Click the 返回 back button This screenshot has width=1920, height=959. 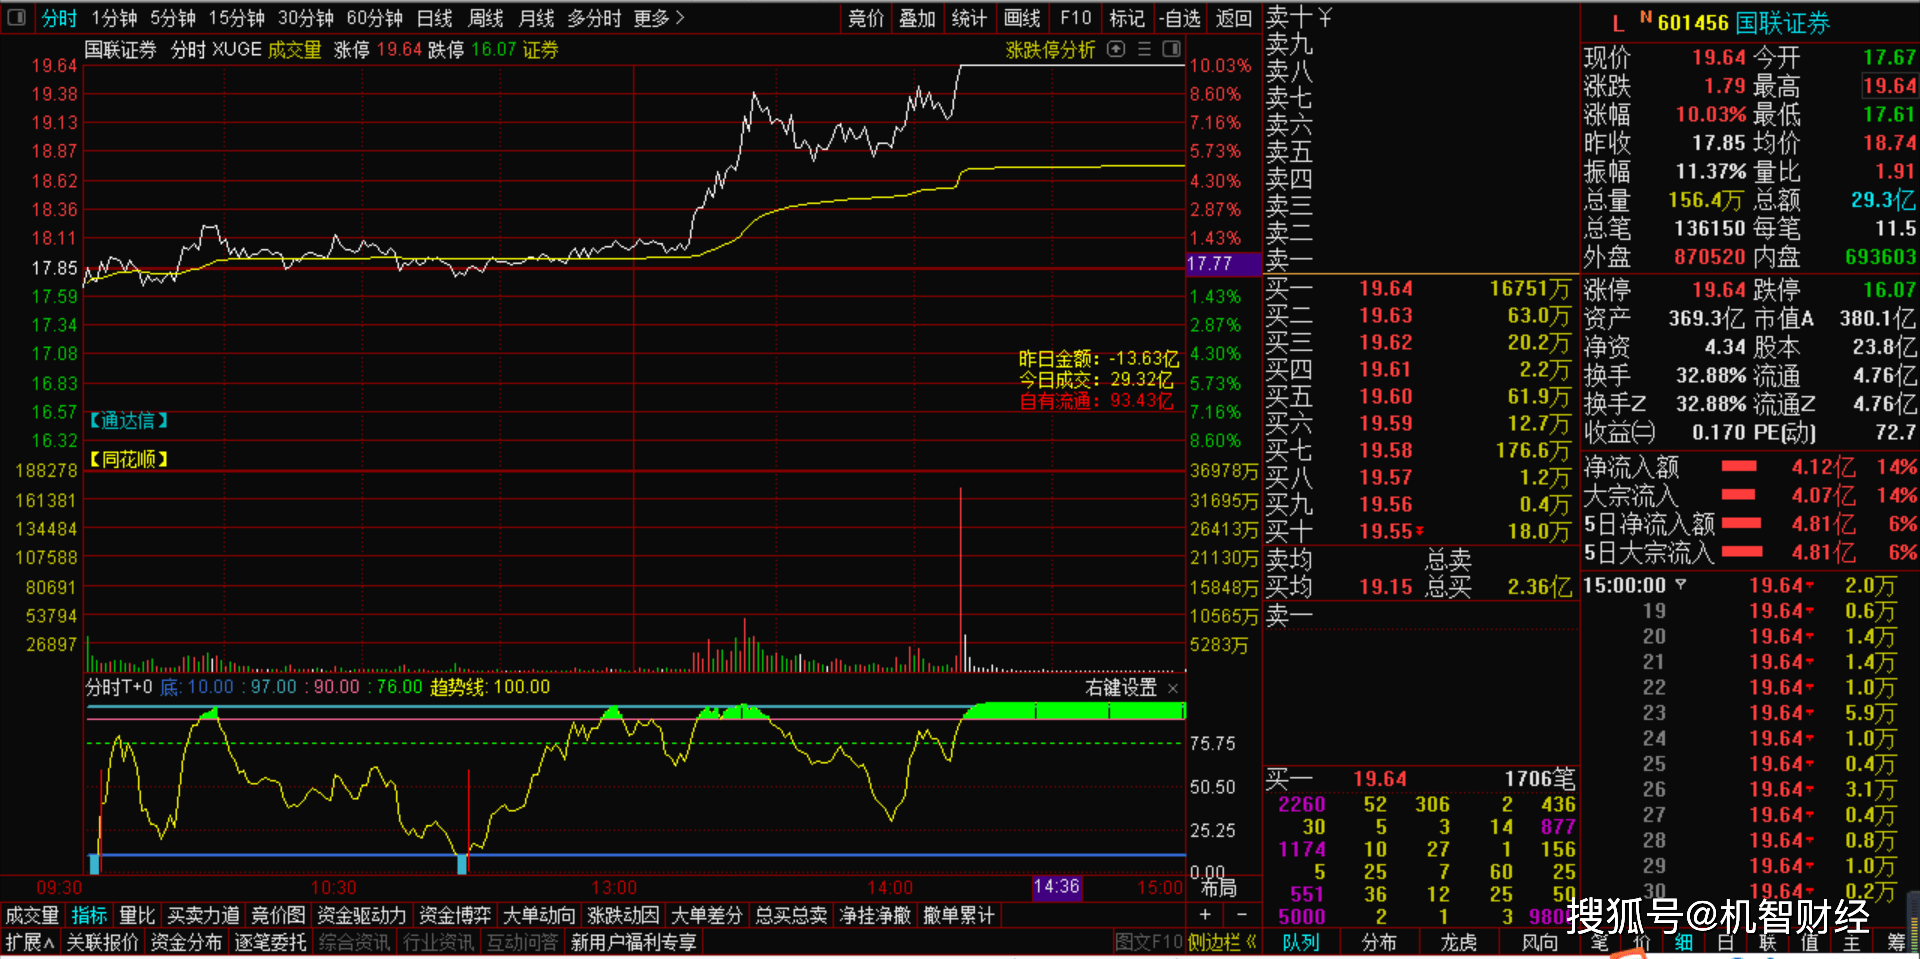(1234, 18)
